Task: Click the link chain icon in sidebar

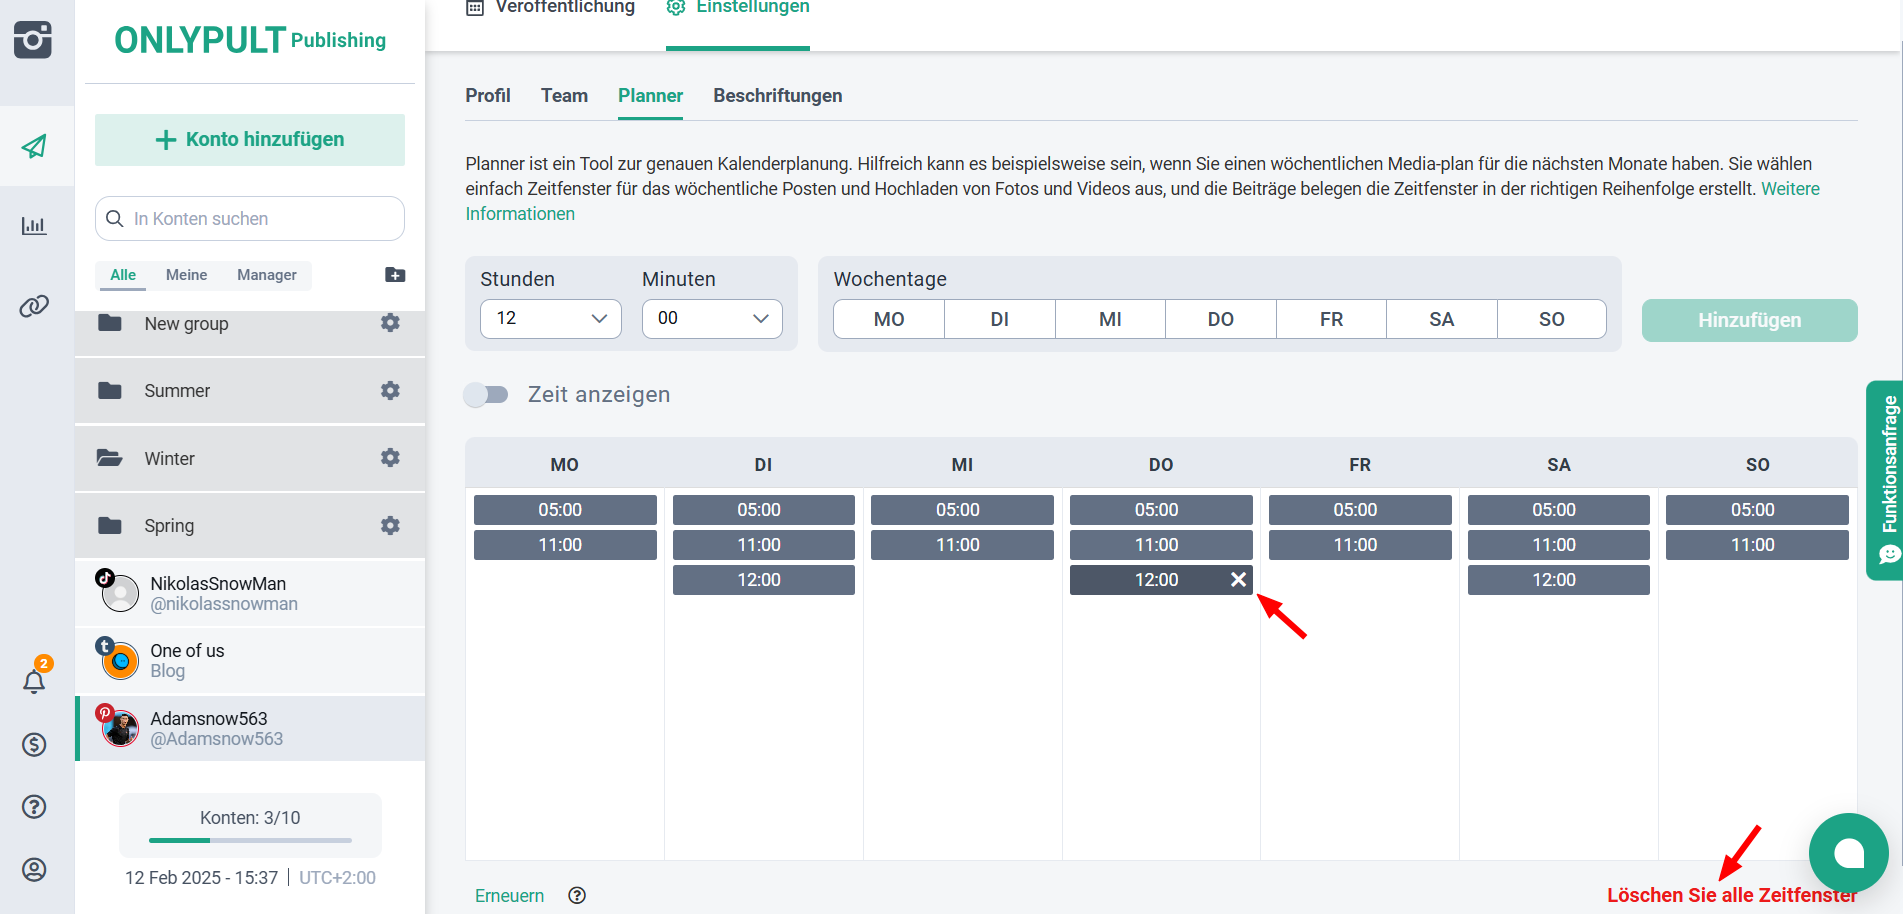Action: click(x=34, y=306)
